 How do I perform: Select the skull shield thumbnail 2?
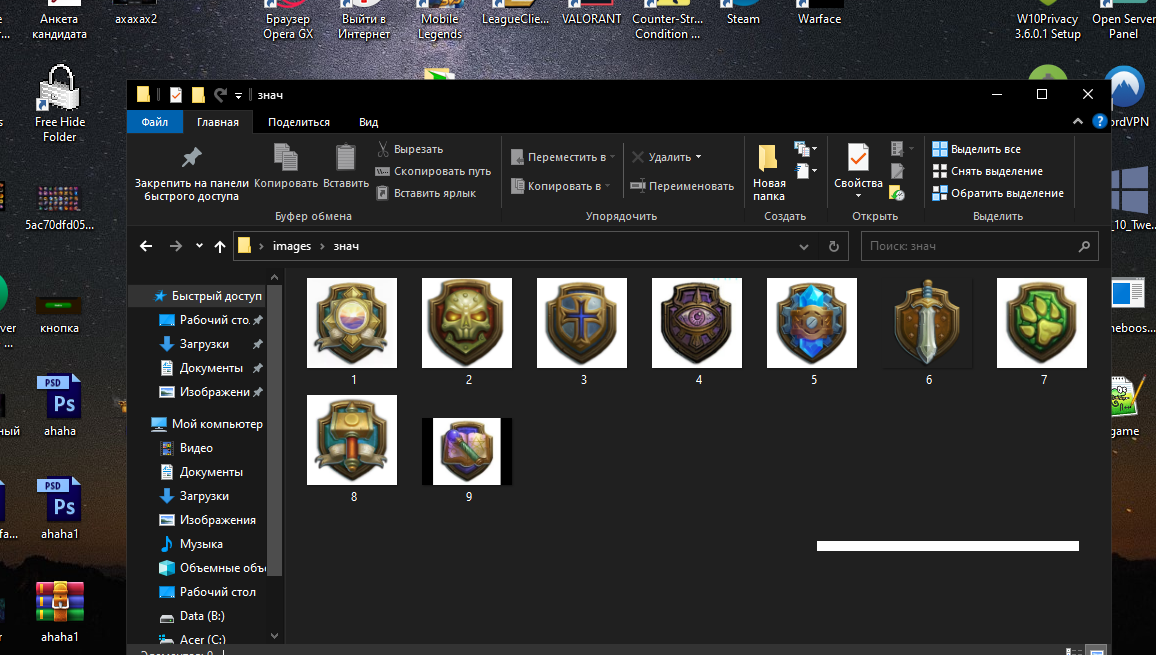tap(467, 323)
